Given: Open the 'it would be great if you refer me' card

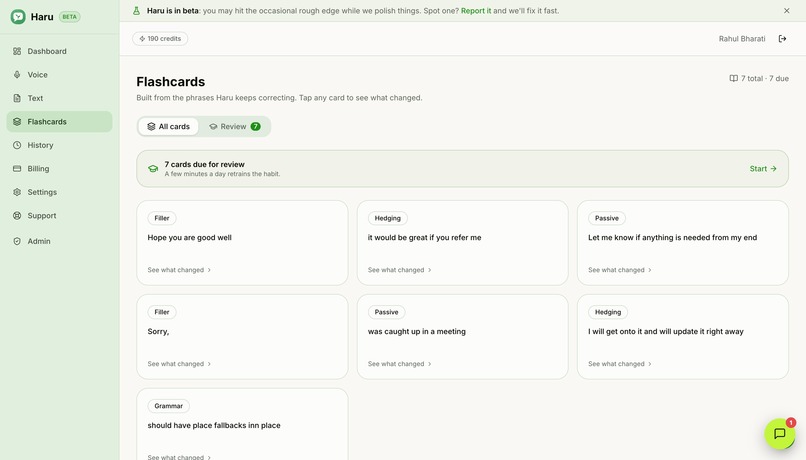Looking at the screenshot, I should (463, 243).
